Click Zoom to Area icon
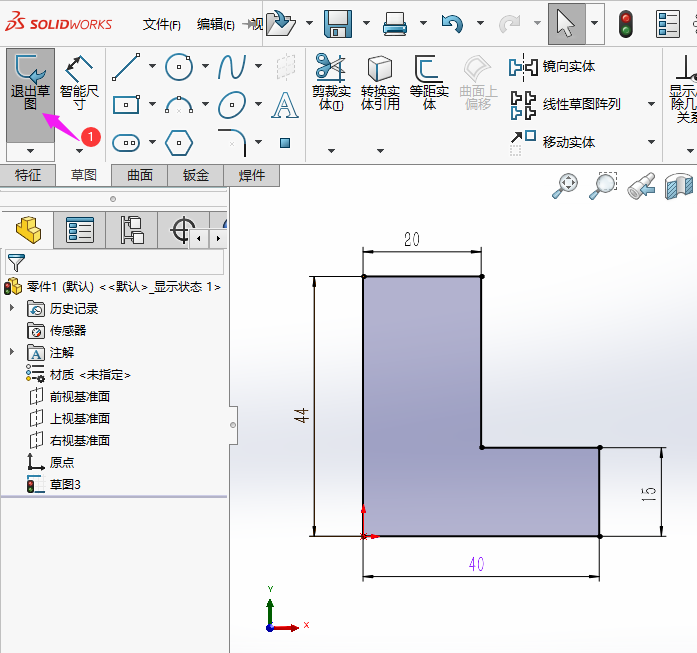The width and height of the screenshot is (697, 653). (x=603, y=186)
